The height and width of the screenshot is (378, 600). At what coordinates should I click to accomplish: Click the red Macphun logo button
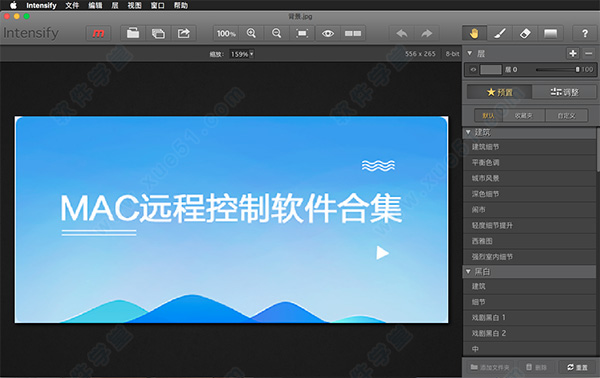pos(98,34)
